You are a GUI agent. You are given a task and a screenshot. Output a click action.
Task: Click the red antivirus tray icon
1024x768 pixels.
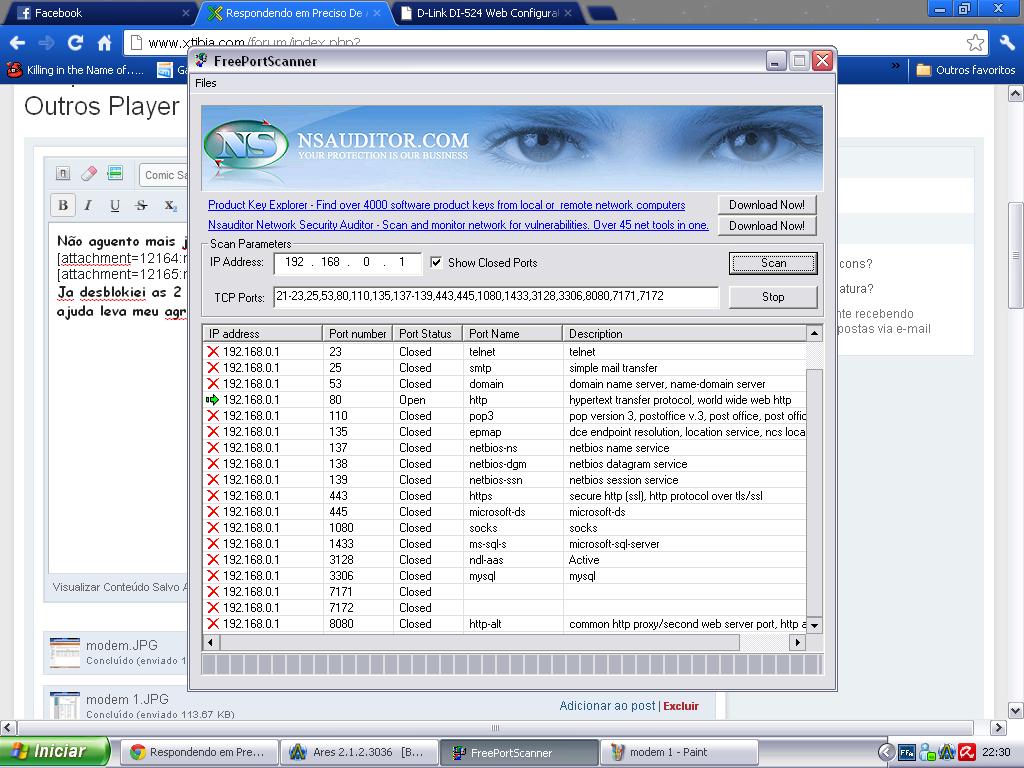pyautogui.click(x=967, y=752)
